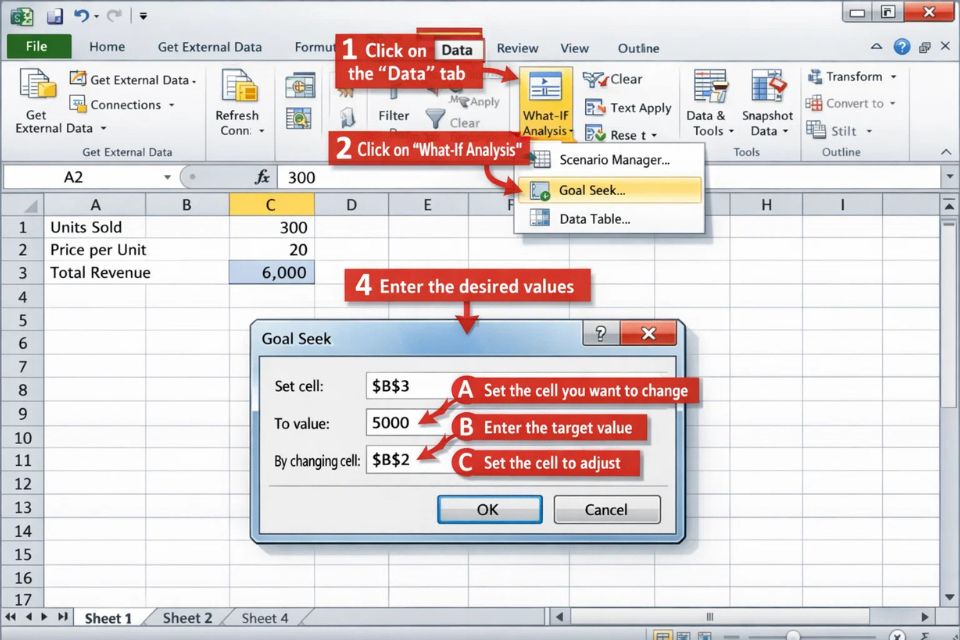Switch to Sheet 2
This screenshot has height=640, width=960.
pyautogui.click(x=187, y=618)
